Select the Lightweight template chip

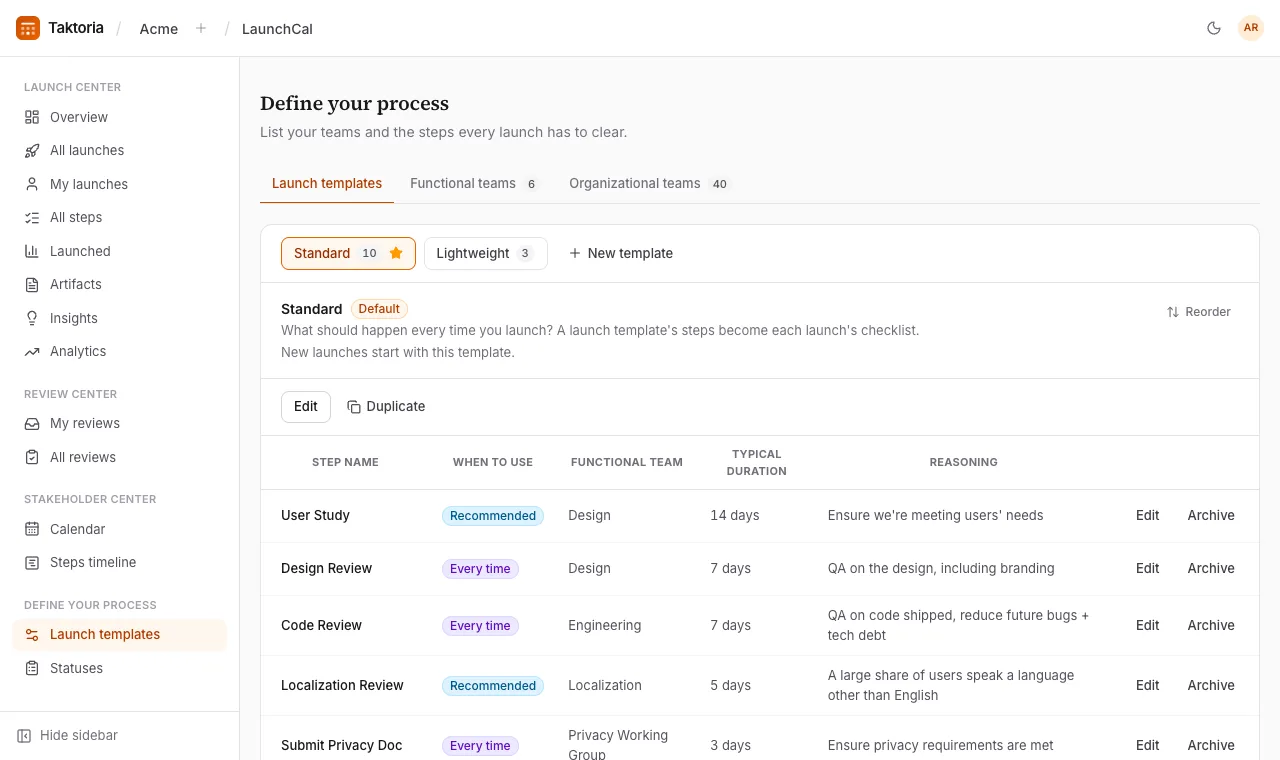tap(485, 253)
